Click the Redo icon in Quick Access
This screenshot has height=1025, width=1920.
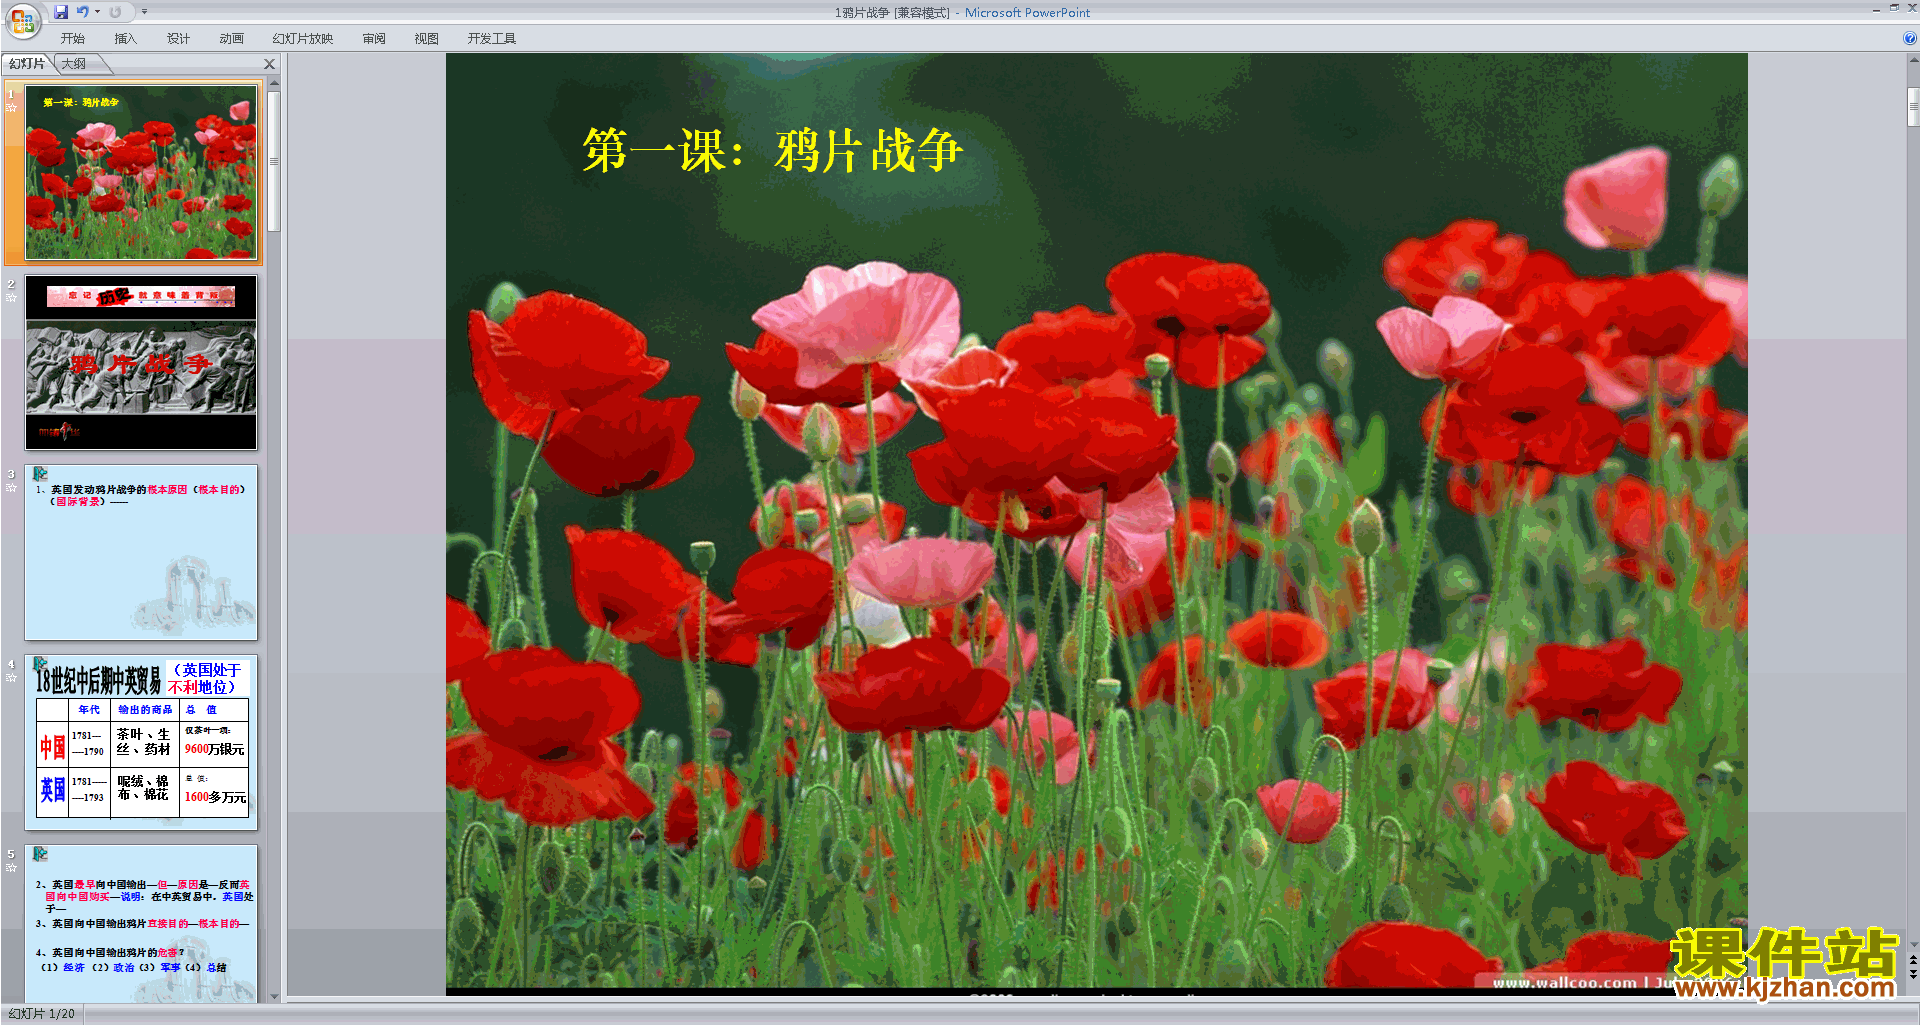point(115,12)
